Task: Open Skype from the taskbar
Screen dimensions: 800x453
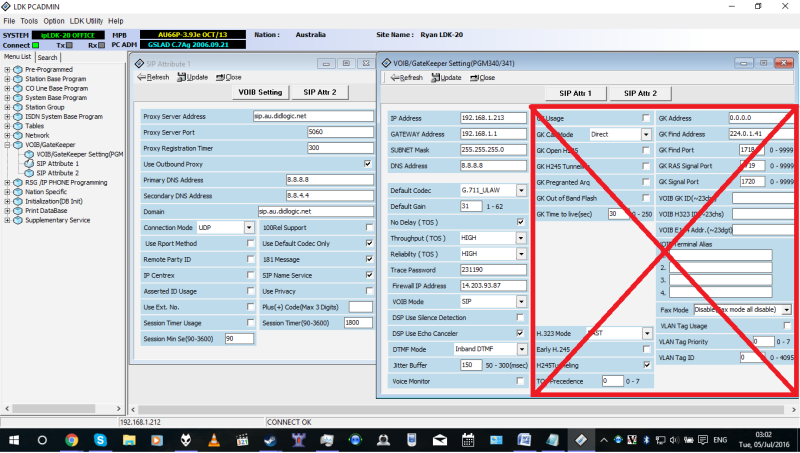Action: 100,440
